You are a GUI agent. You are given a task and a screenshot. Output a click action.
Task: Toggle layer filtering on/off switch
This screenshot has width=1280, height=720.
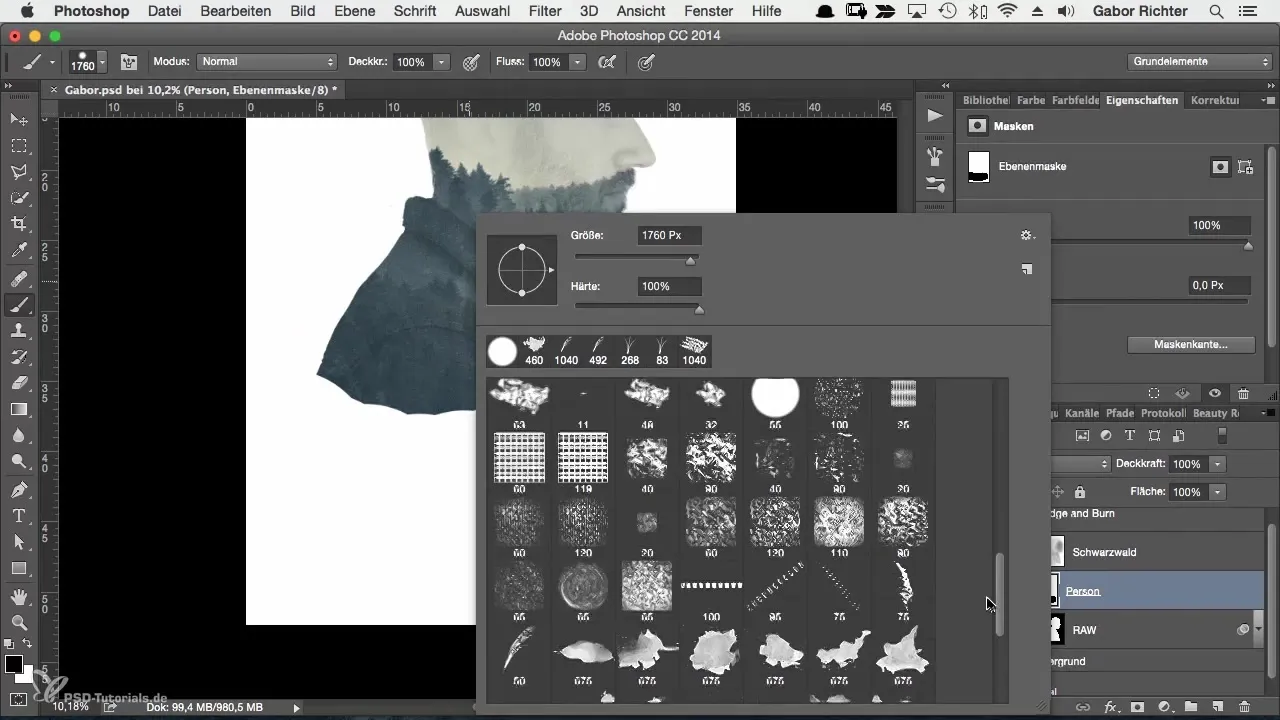pyautogui.click(x=1221, y=436)
